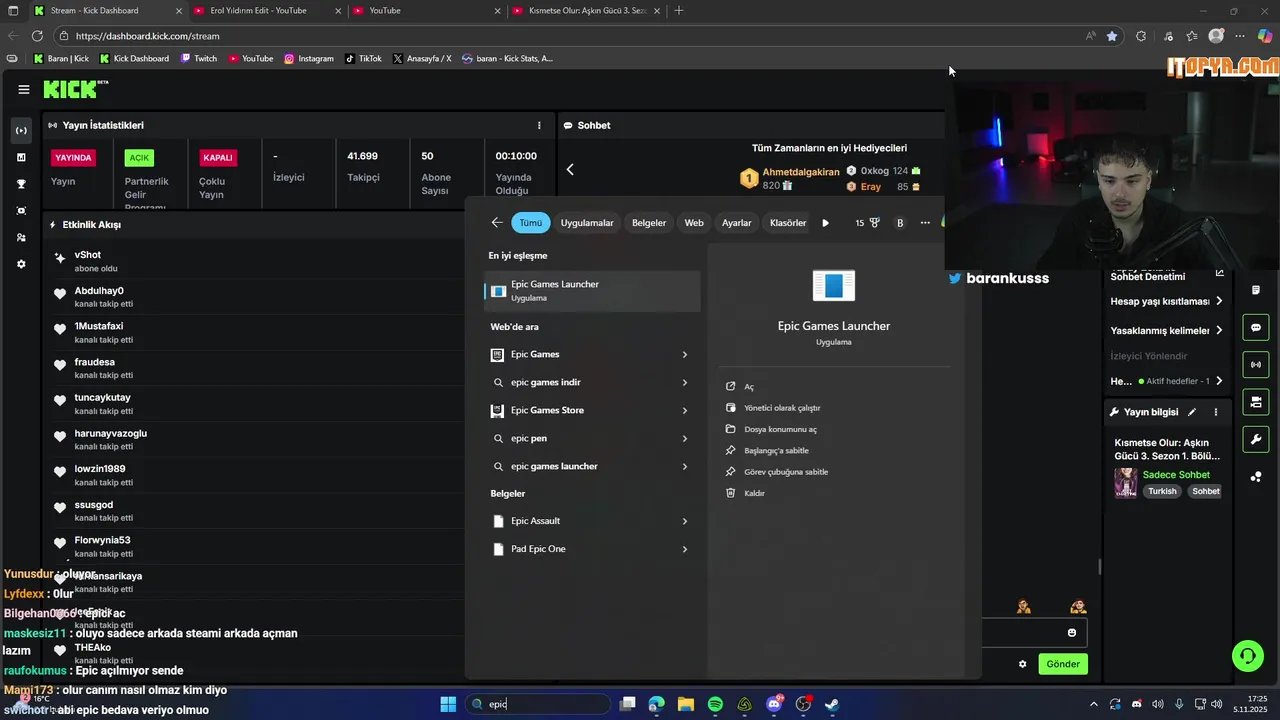Open Discord from the taskbar

pos(774,704)
